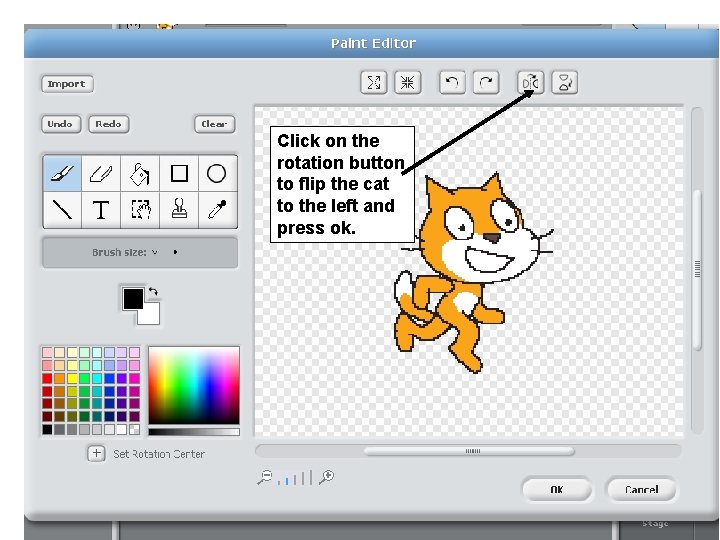
Task: Click the Import button
Action: (67, 84)
